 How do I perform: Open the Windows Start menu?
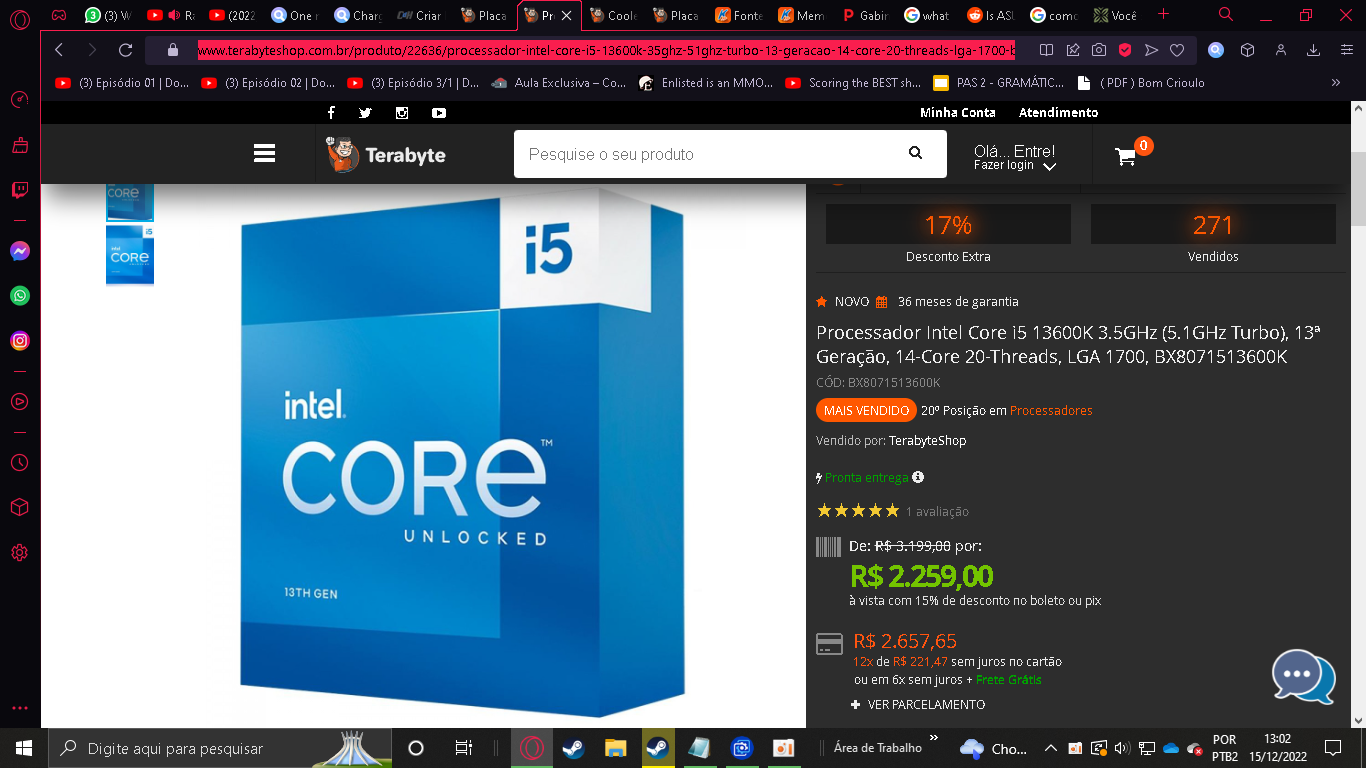click(22, 748)
